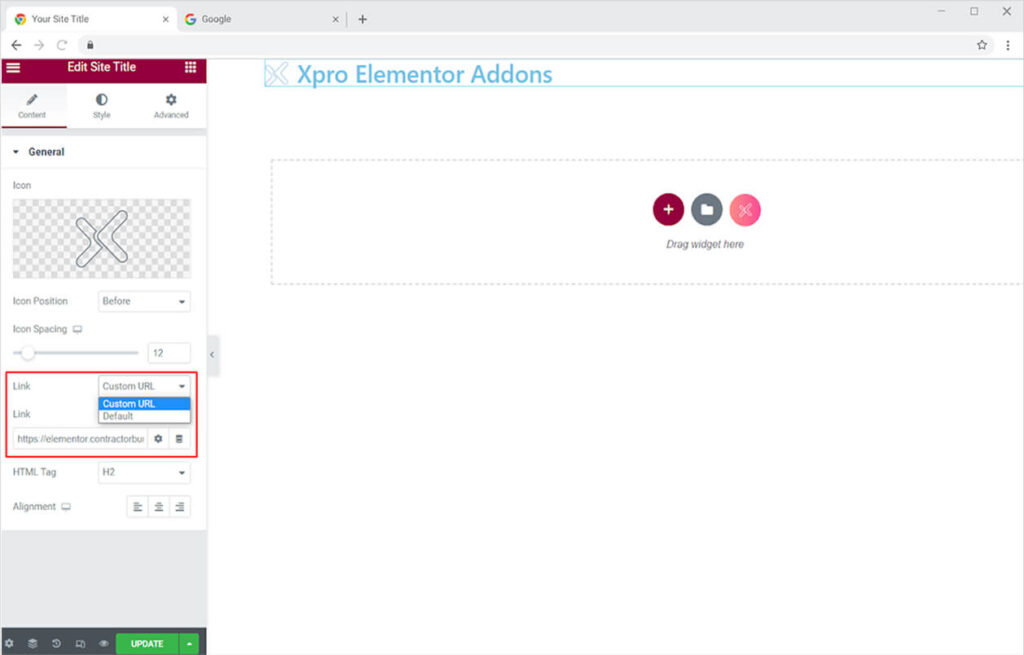Viewport: 1024px width, 655px height.
Task: Switch to responsive mode icon
Action: pos(80,644)
